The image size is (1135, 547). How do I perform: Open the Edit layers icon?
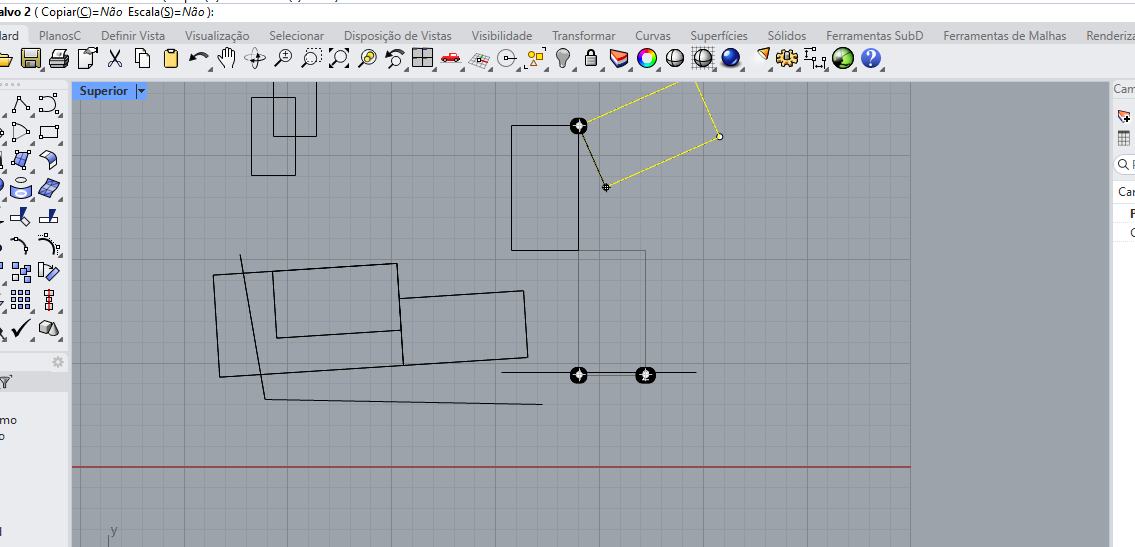tap(619, 58)
